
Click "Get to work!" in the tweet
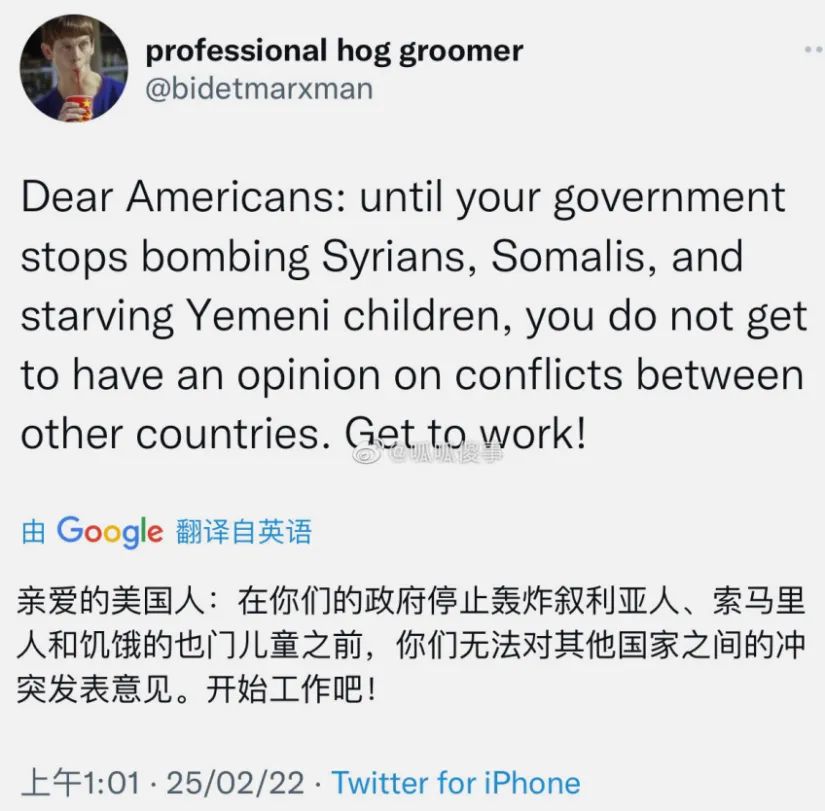pos(464,435)
